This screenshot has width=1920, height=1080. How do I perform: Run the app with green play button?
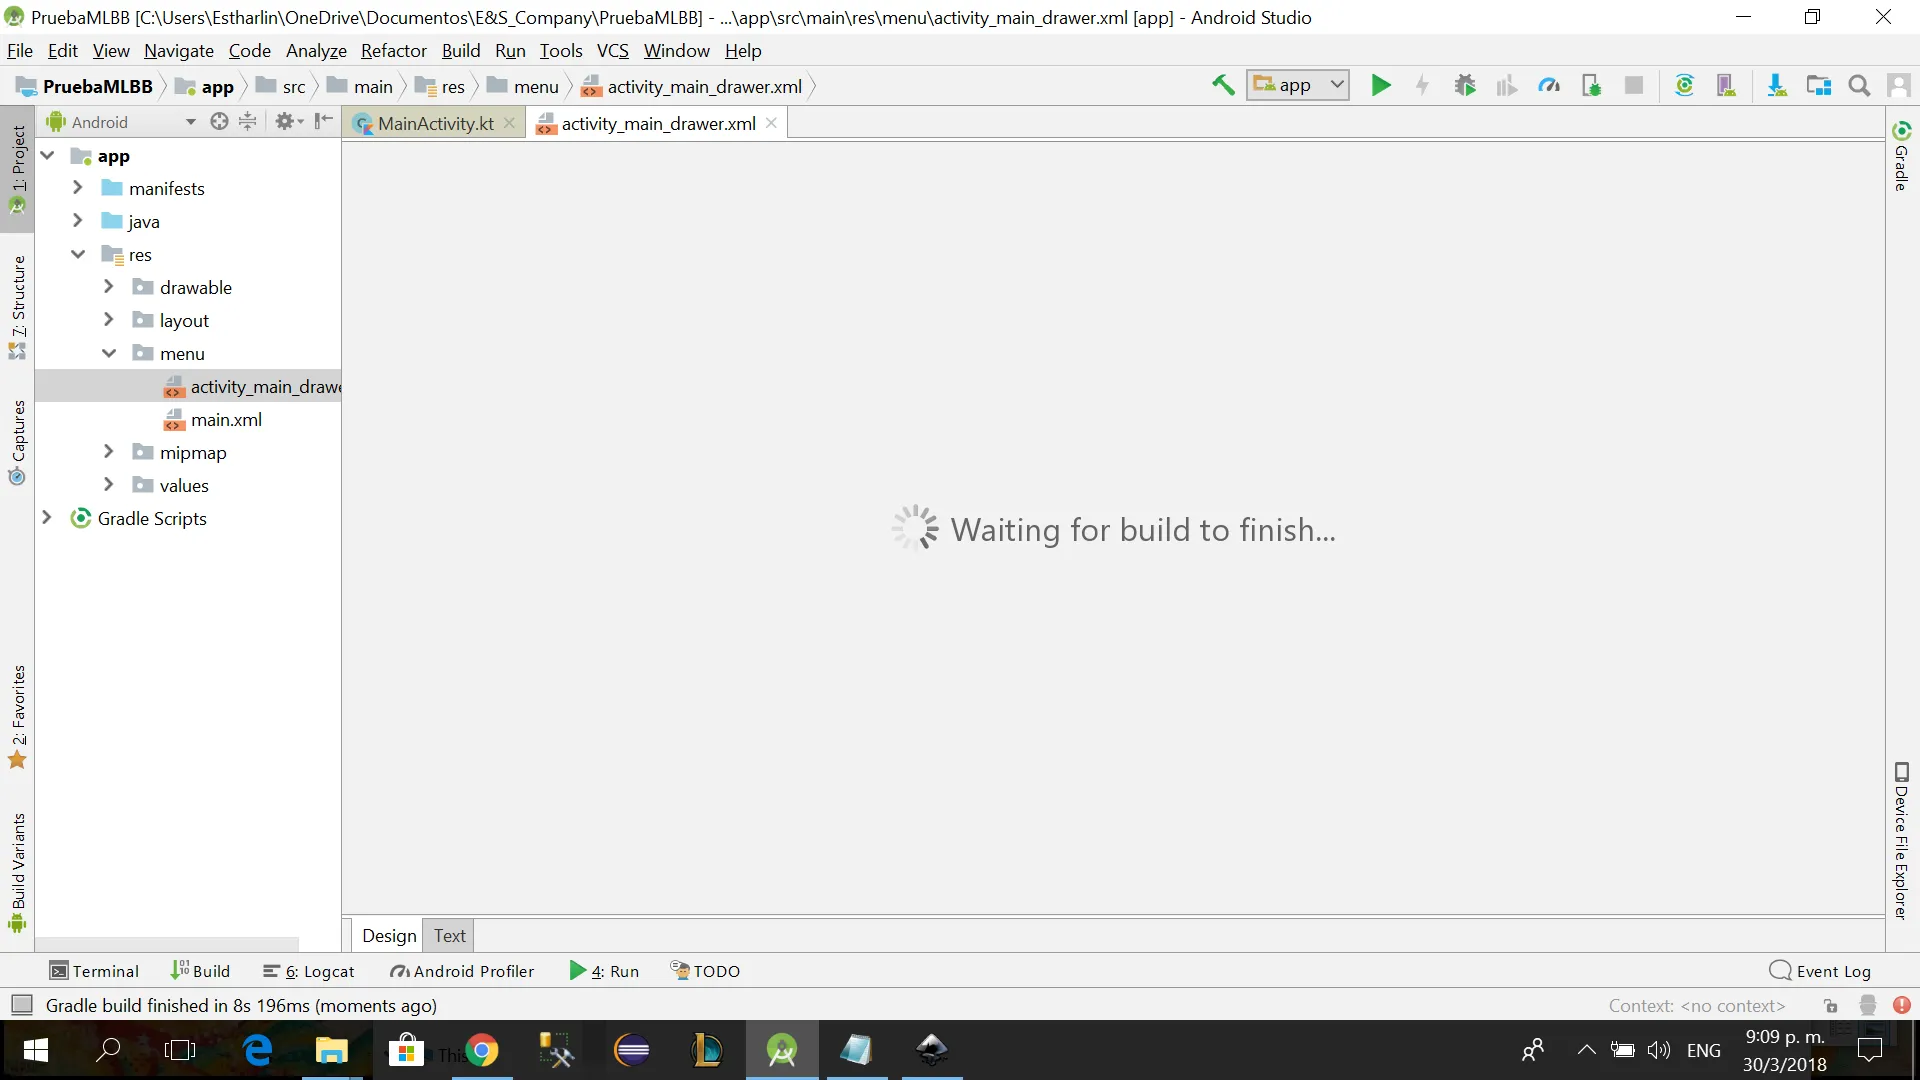pos(1380,86)
